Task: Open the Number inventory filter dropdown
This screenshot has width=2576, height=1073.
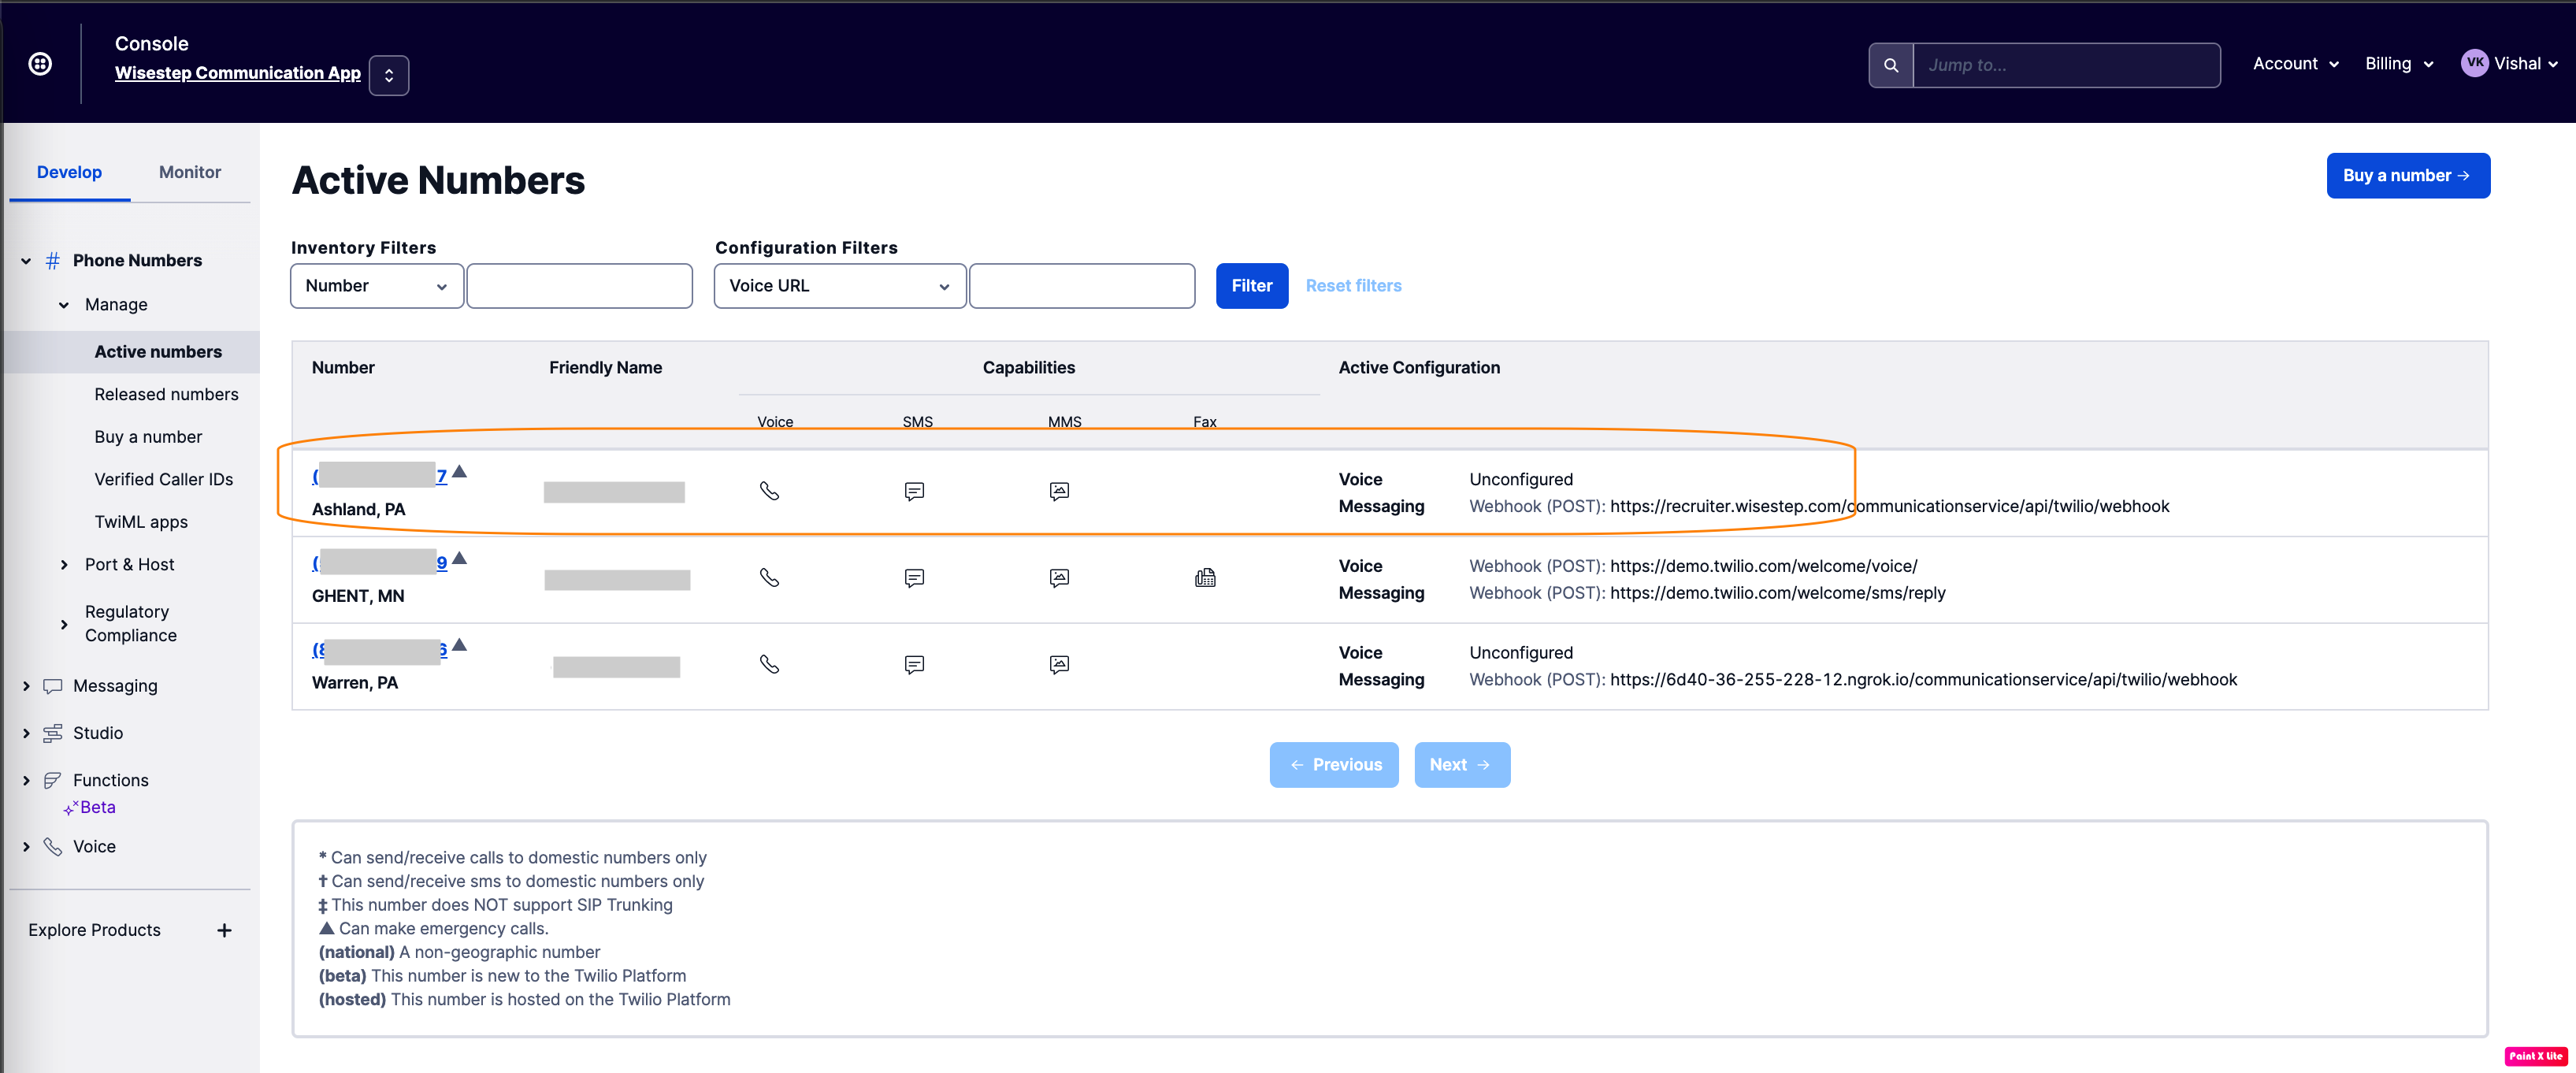Action: coord(376,286)
